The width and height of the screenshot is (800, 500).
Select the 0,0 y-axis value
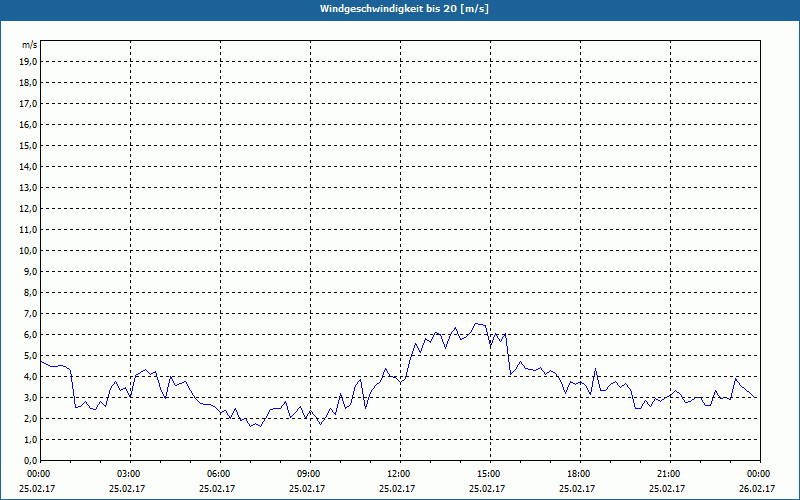[30, 460]
